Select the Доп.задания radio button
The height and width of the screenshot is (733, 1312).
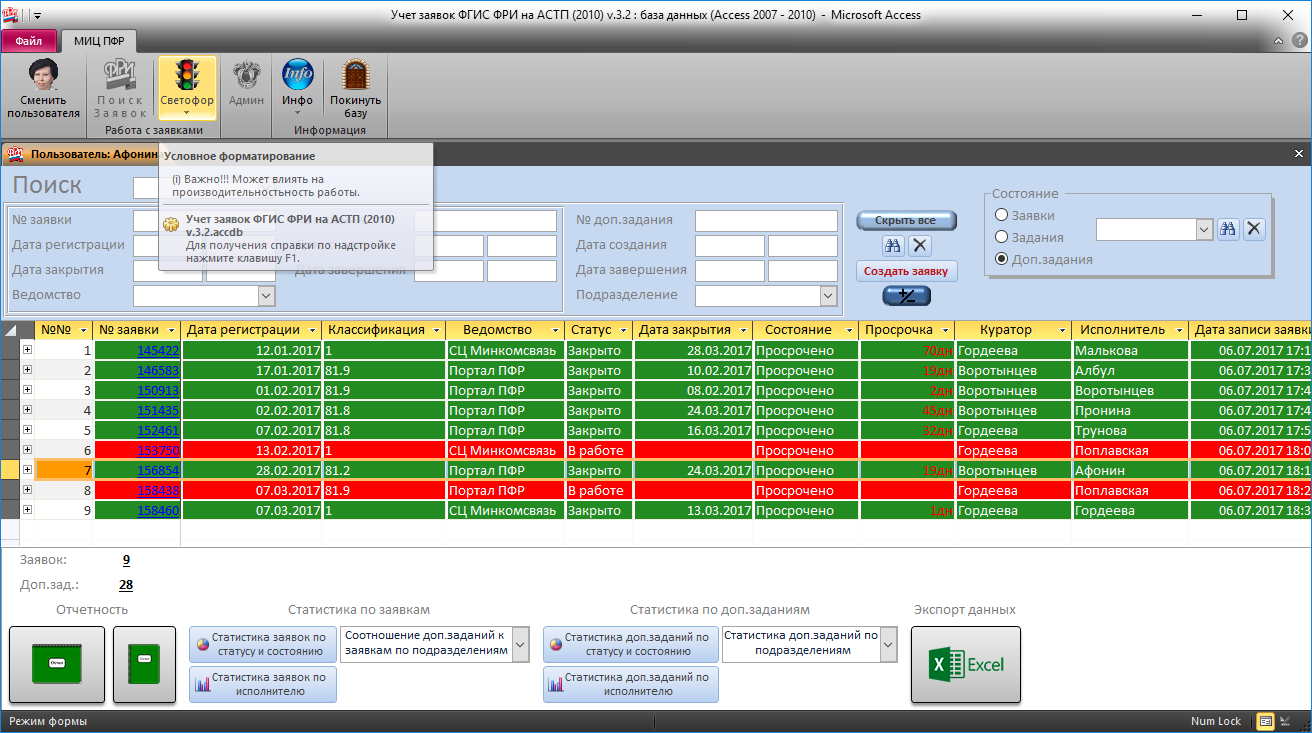point(1001,259)
